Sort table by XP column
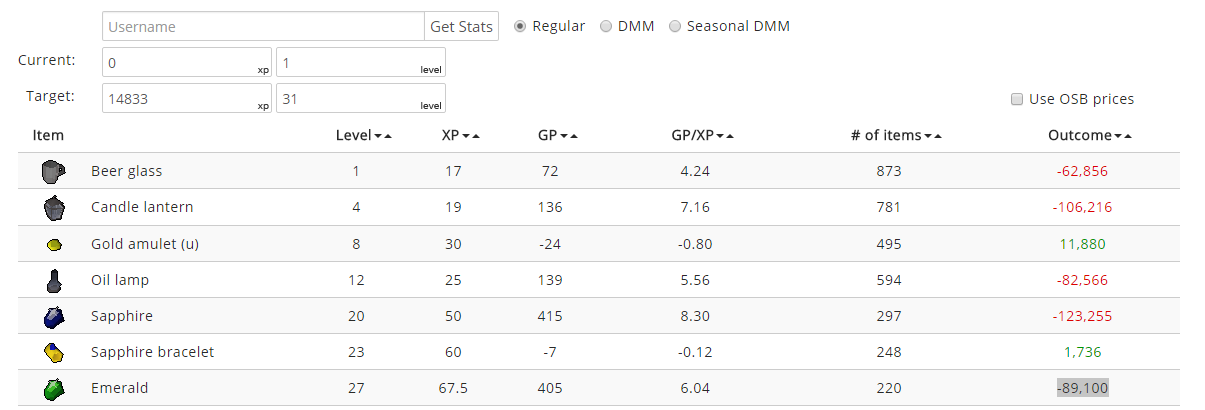 (x=460, y=136)
